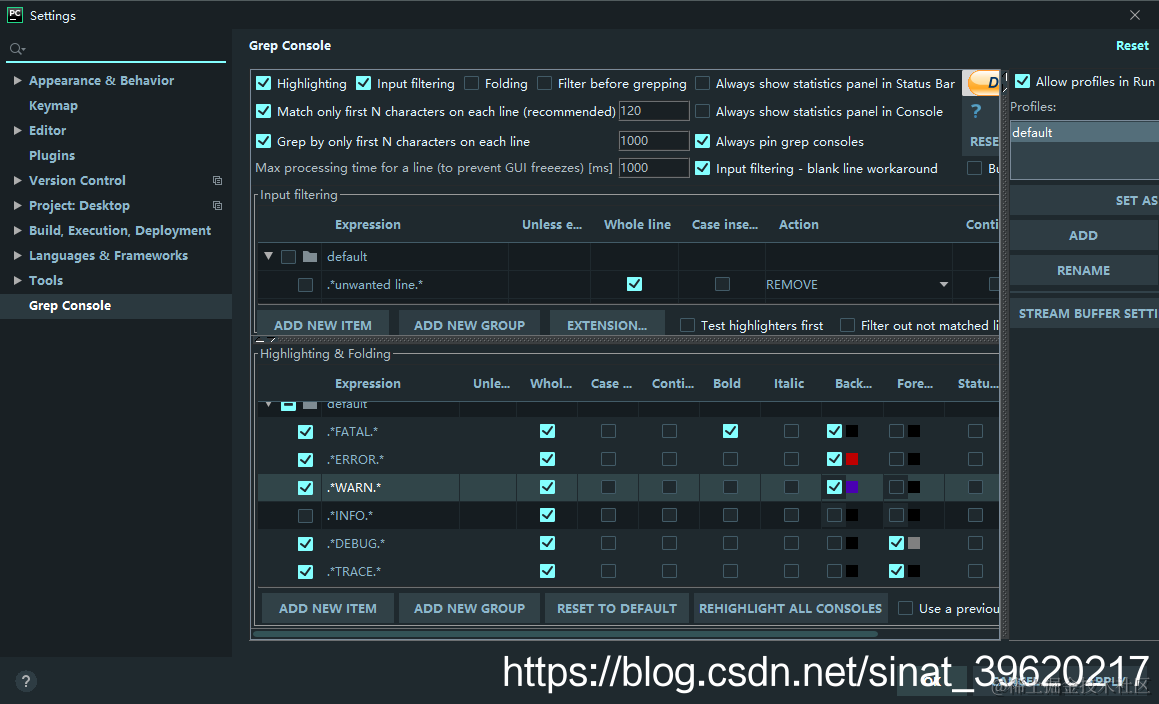Enable Always show statistics panel in Status Bar
Screen dimensions: 1159x704
pyautogui.click(x=703, y=83)
